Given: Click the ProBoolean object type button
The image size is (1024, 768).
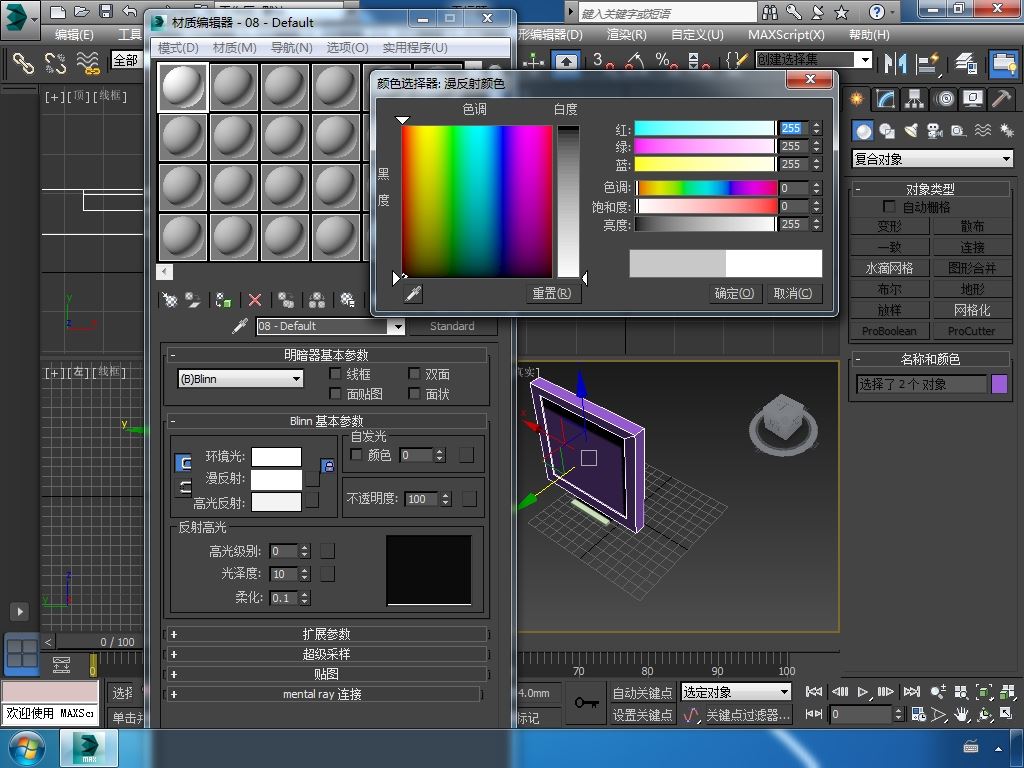Looking at the screenshot, I should [889, 331].
